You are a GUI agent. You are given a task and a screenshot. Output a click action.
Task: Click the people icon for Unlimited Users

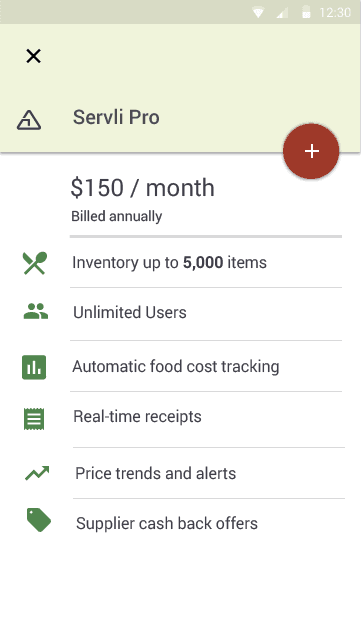tap(36, 311)
